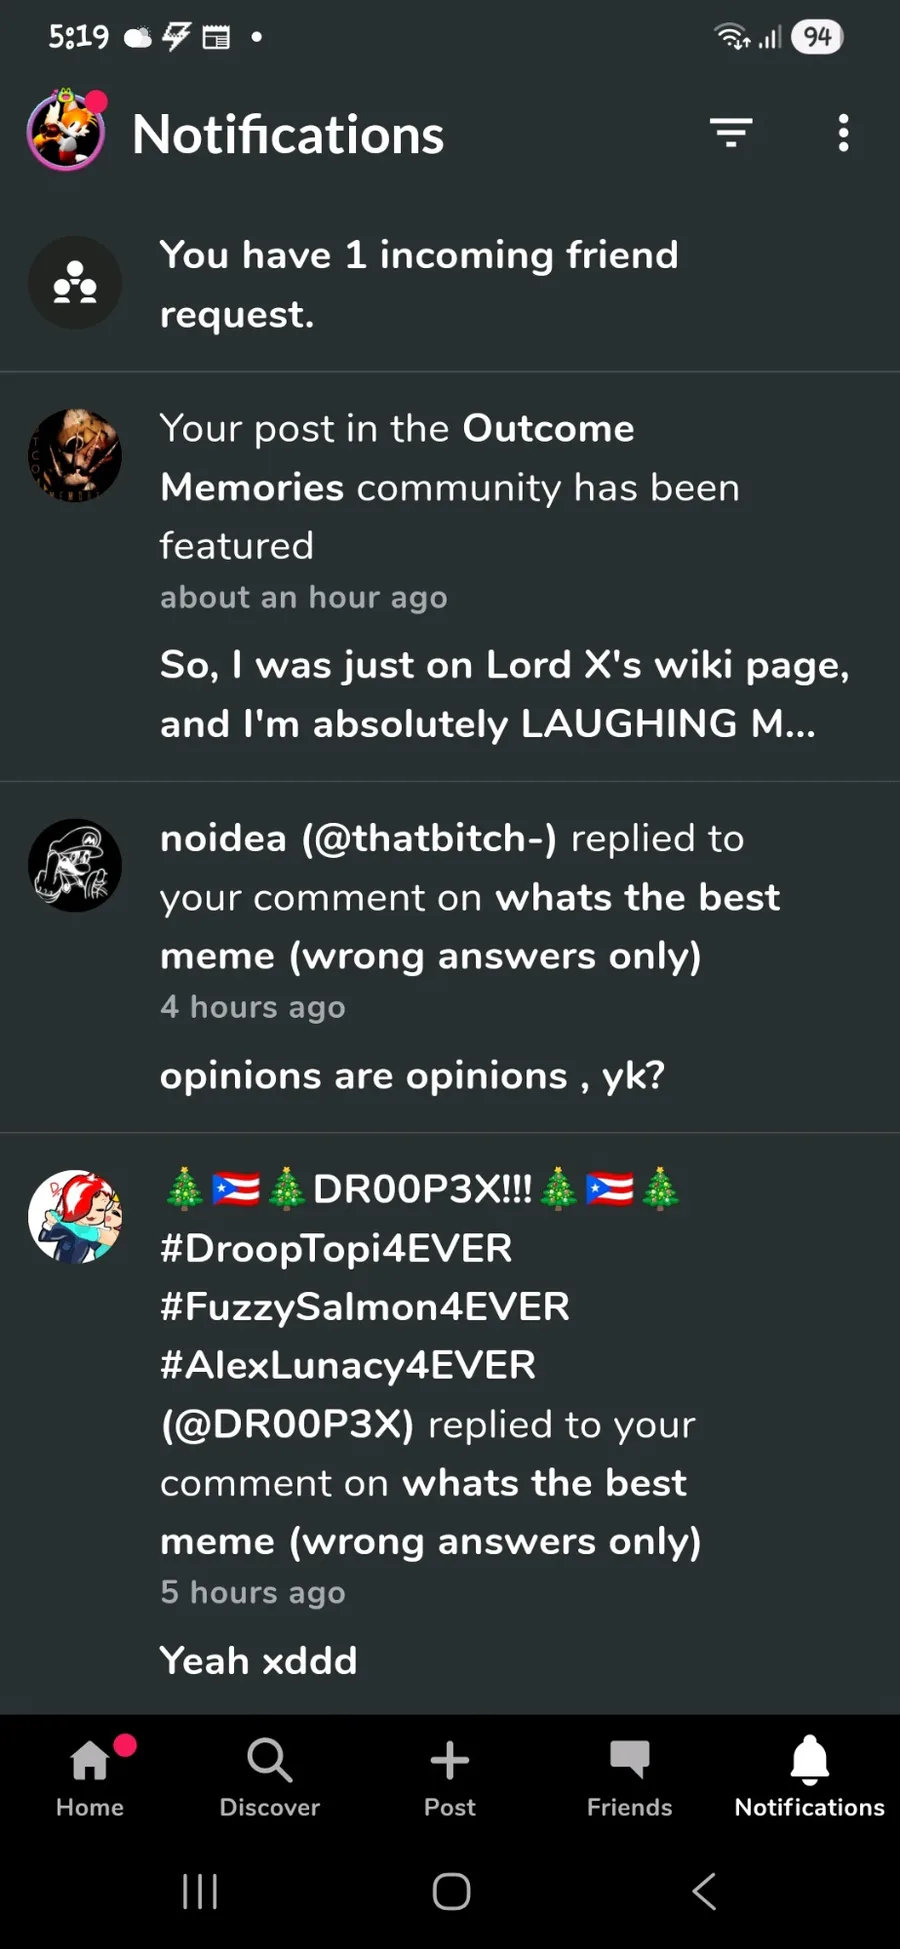The height and width of the screenshot is (1949, 900).
Task: Open DR00P3X's reply 'Yeah xddd'
Action: click(258, 1660)
